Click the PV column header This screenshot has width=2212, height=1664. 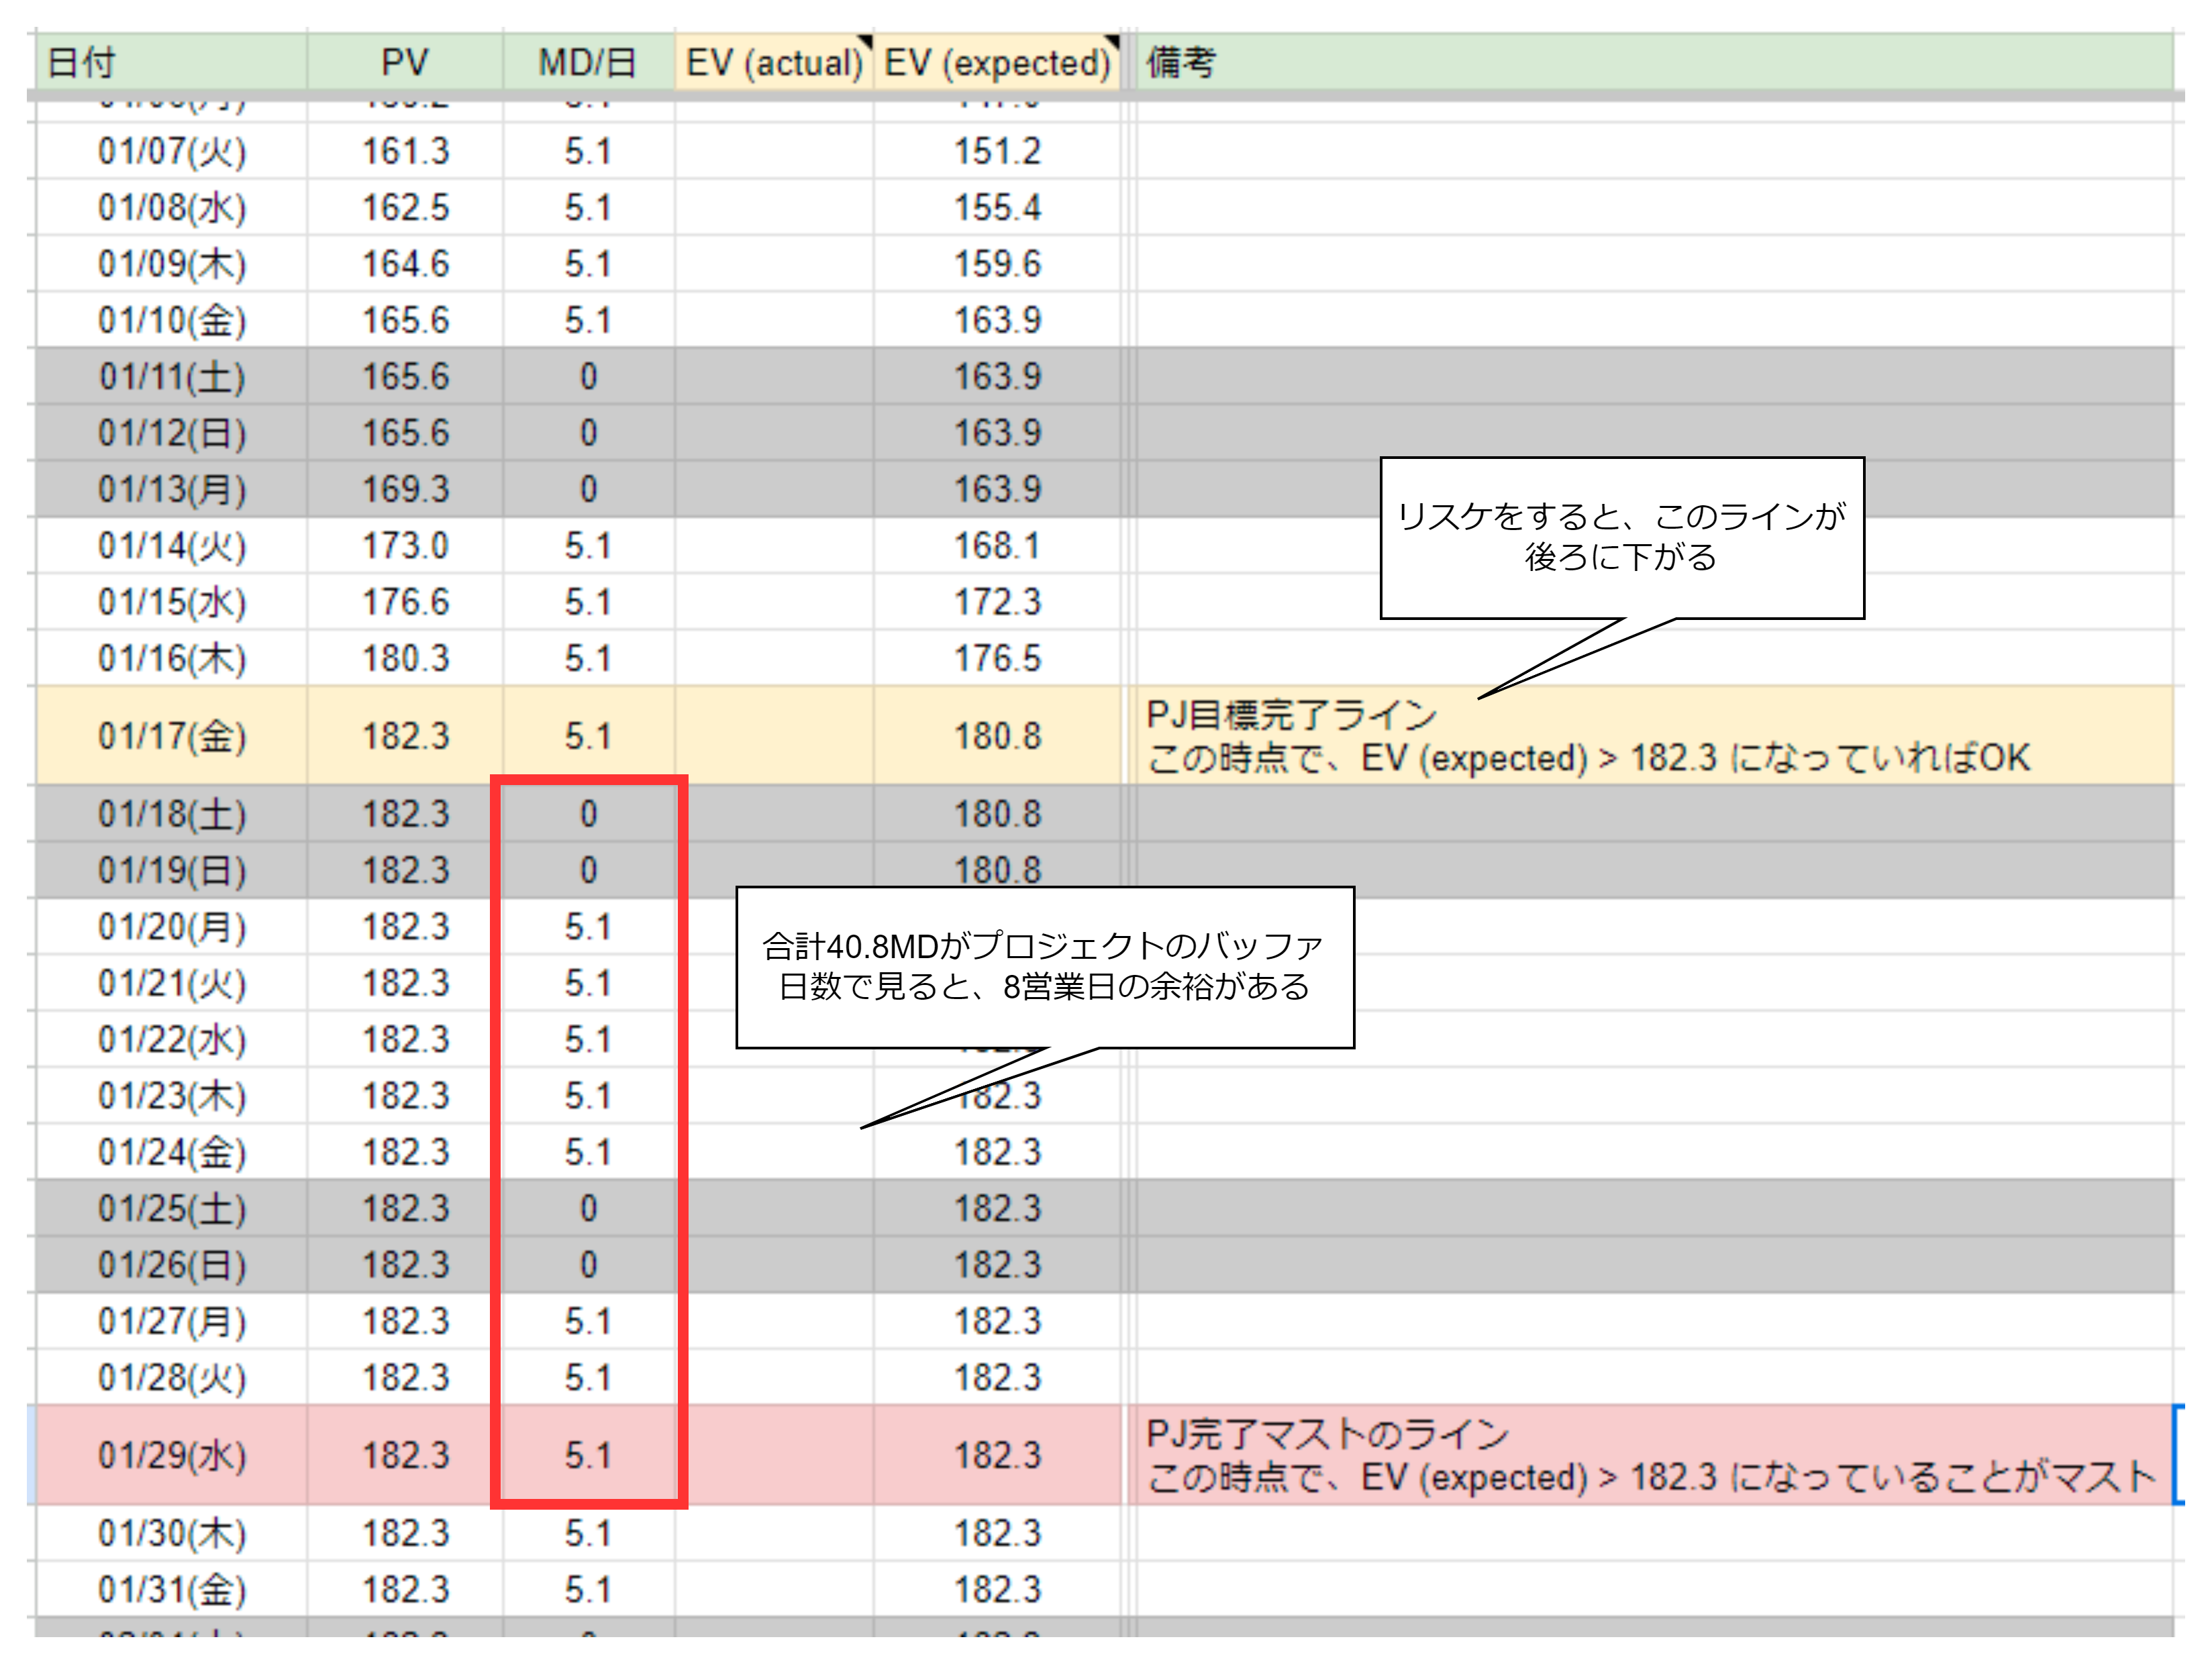click(404, 62)
